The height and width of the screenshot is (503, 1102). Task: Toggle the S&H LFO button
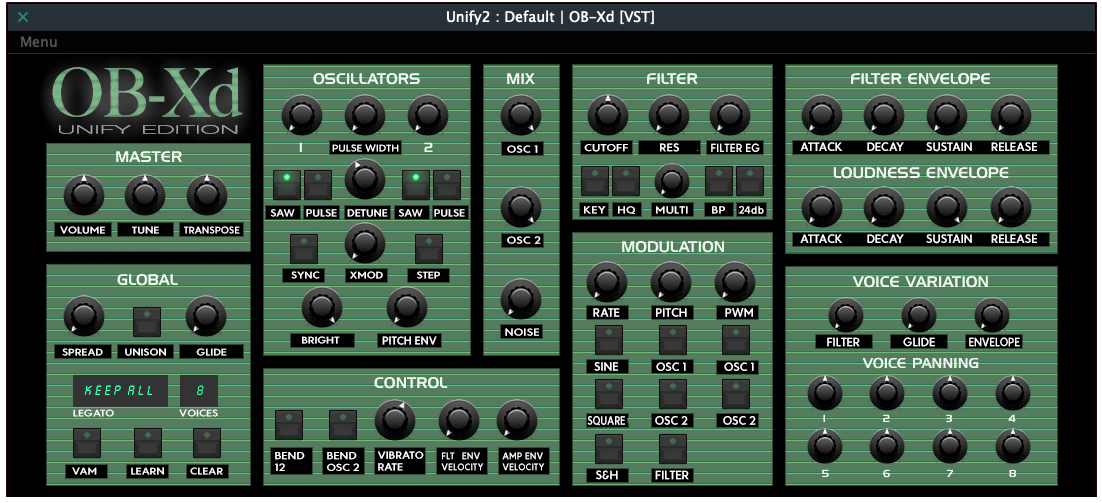(x=609, y=449)
